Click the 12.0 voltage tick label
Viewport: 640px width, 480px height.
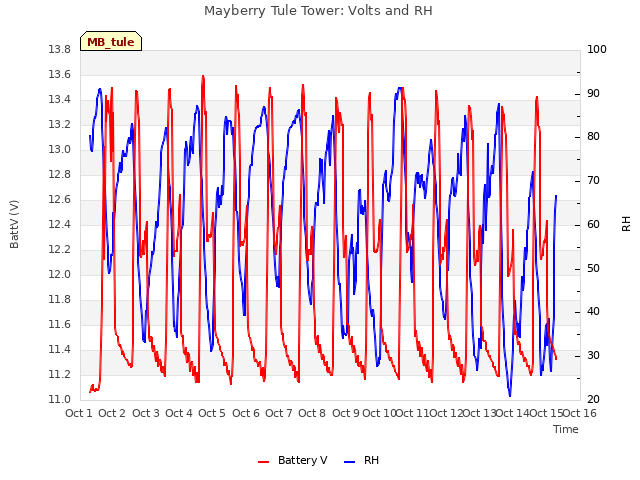tap(60, 275)
